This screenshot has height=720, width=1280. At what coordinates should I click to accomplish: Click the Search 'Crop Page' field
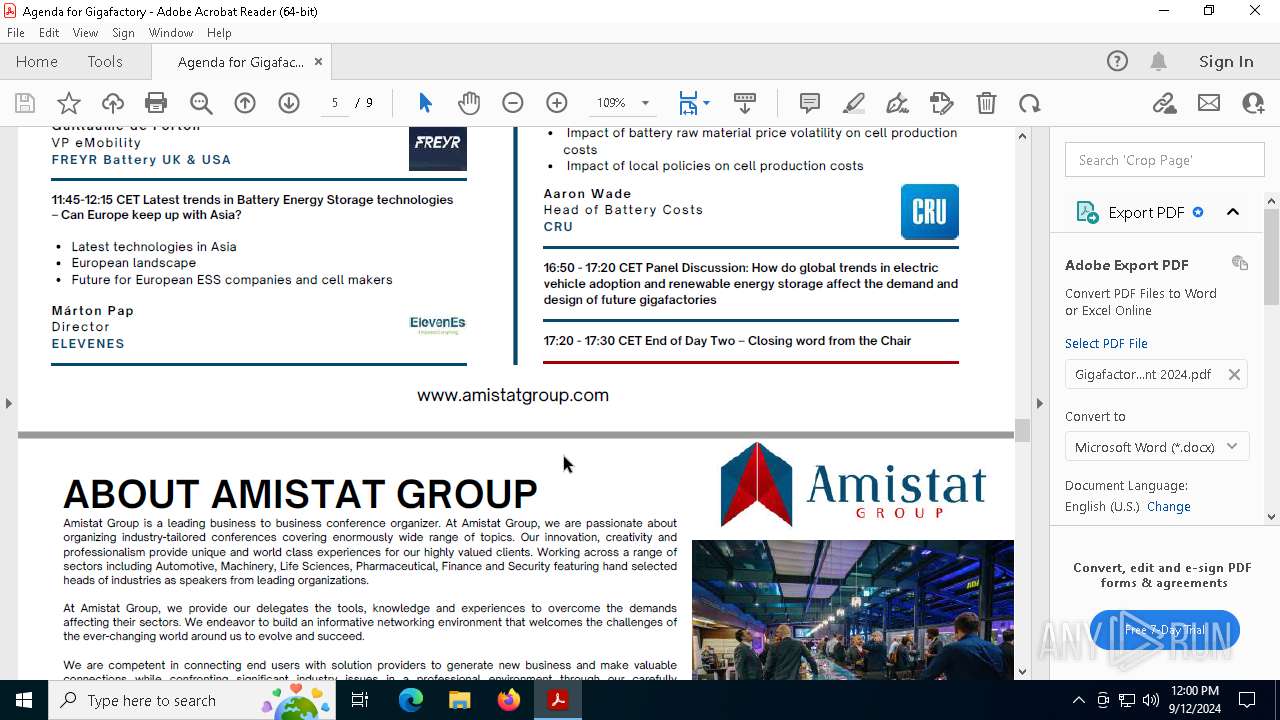click(x=1165, y=160)
